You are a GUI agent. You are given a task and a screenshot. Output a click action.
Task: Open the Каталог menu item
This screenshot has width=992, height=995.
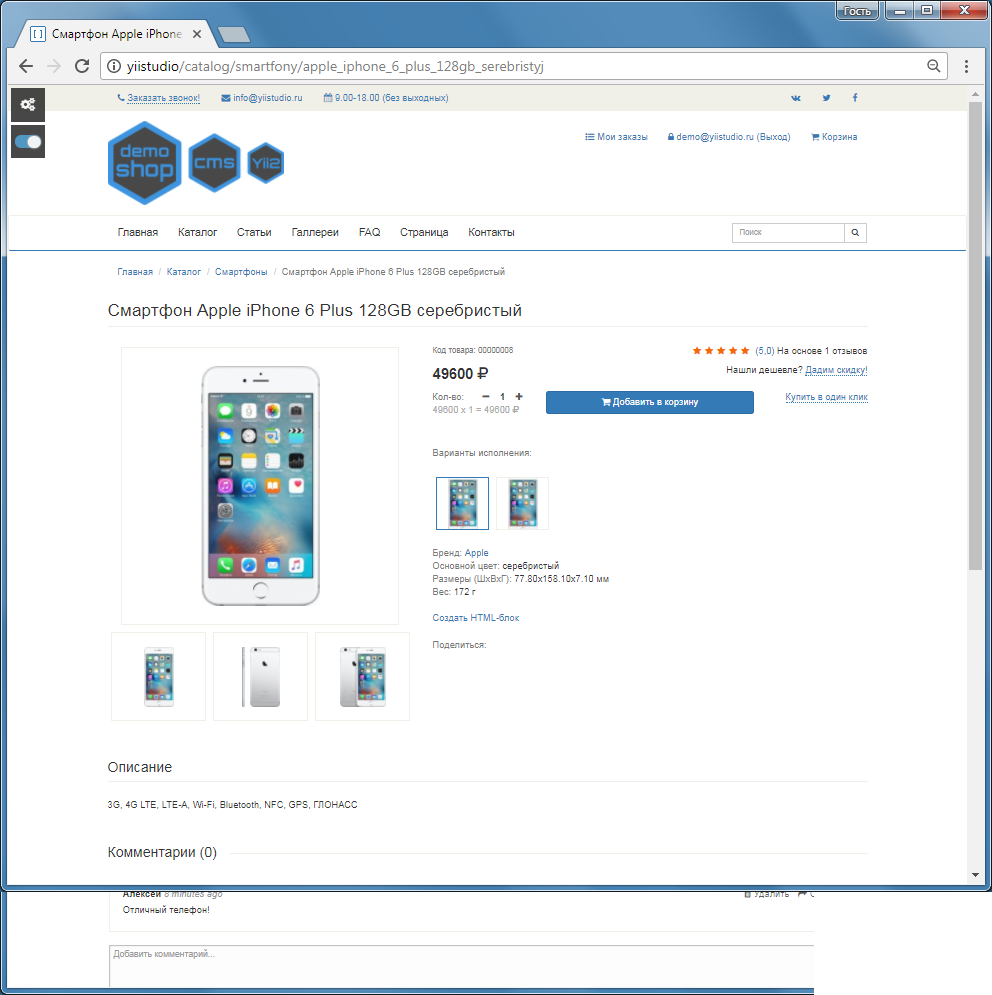(197, 232)
